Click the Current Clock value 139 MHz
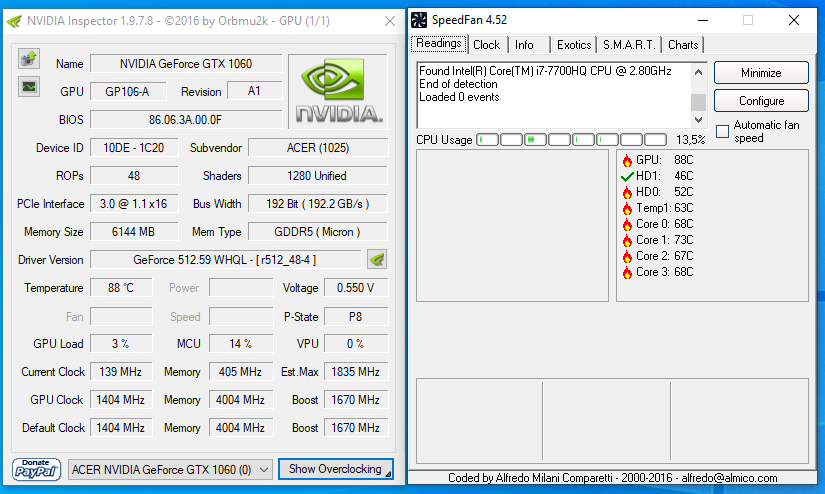The height and width of the screenshot is (494, 825). click(x=121, y=372)
